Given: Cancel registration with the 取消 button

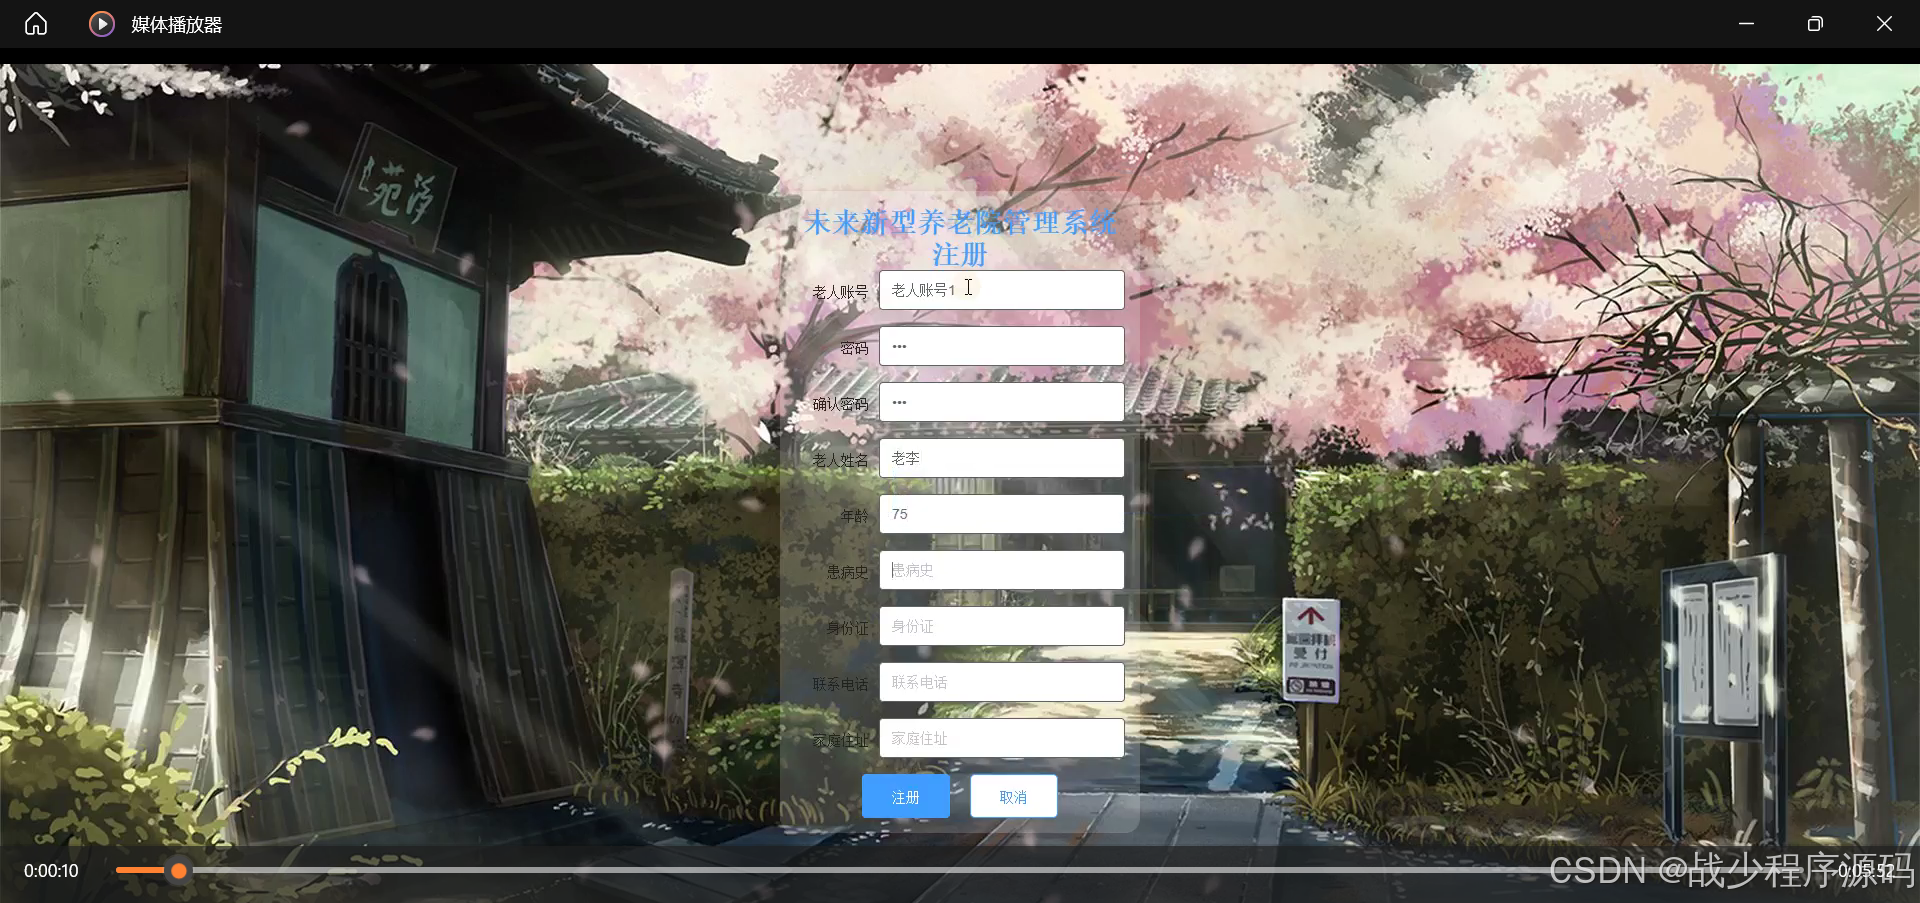Looking at the screenshot, I should (1013, 797).
